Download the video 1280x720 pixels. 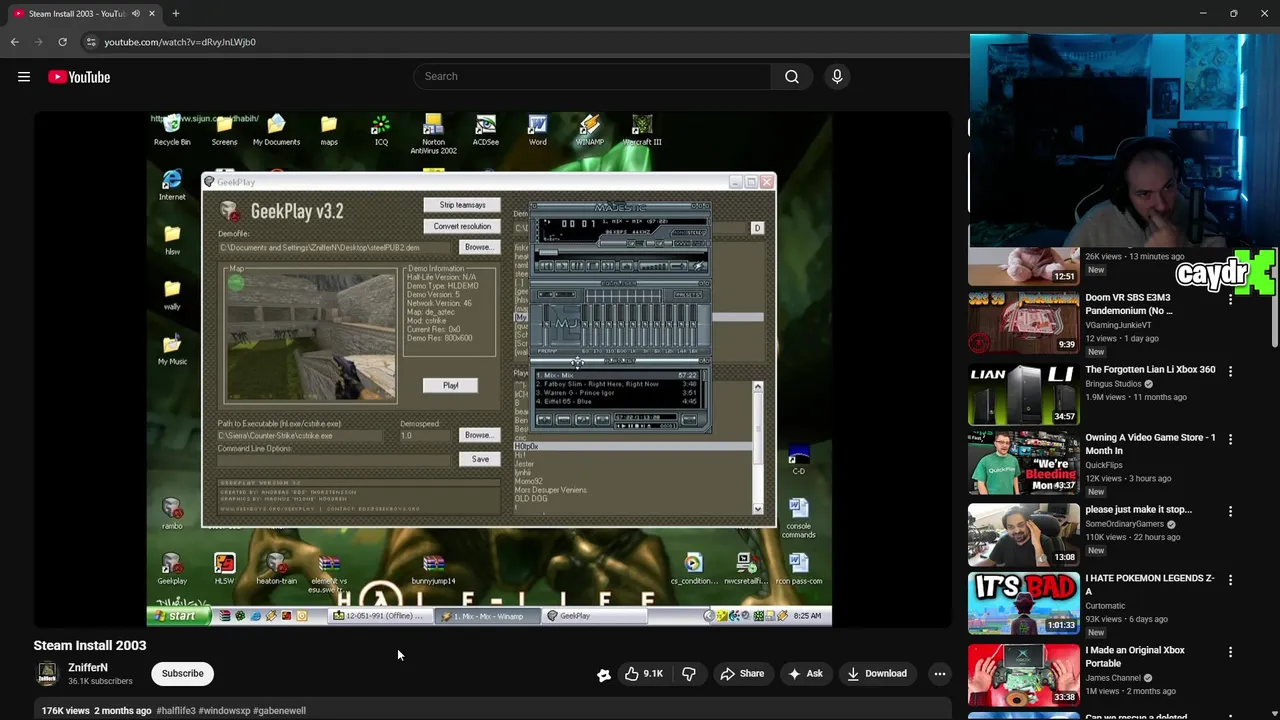point(877,674)
